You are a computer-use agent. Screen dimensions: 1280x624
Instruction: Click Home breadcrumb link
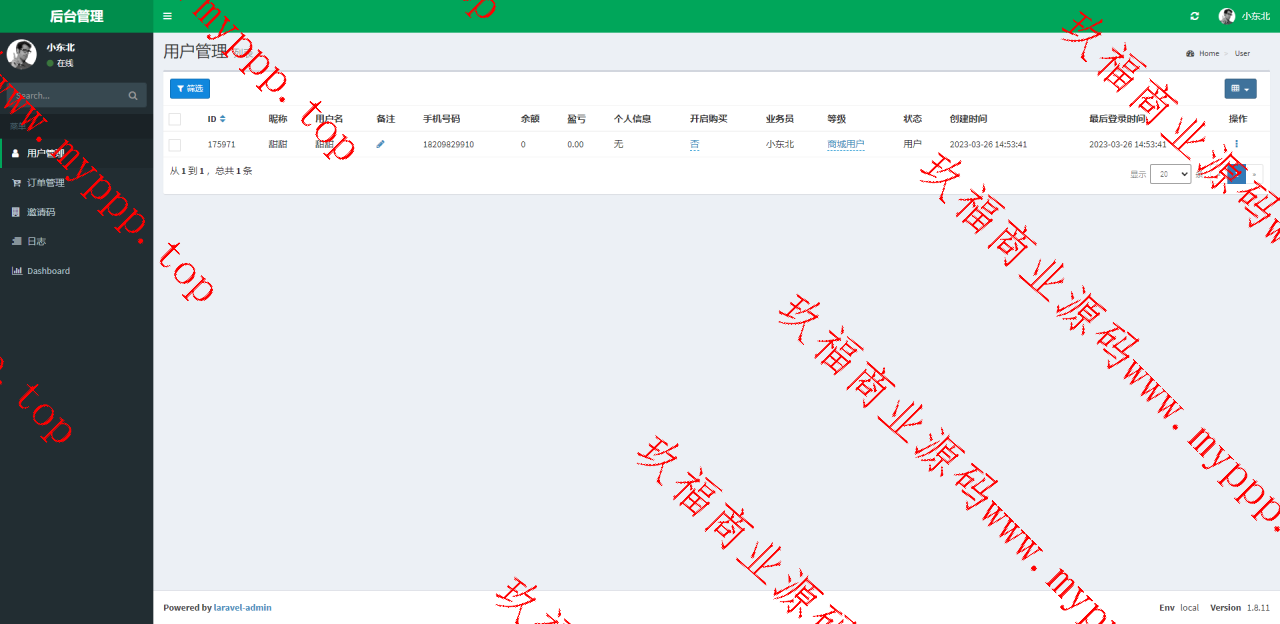tap(1209, 53)
